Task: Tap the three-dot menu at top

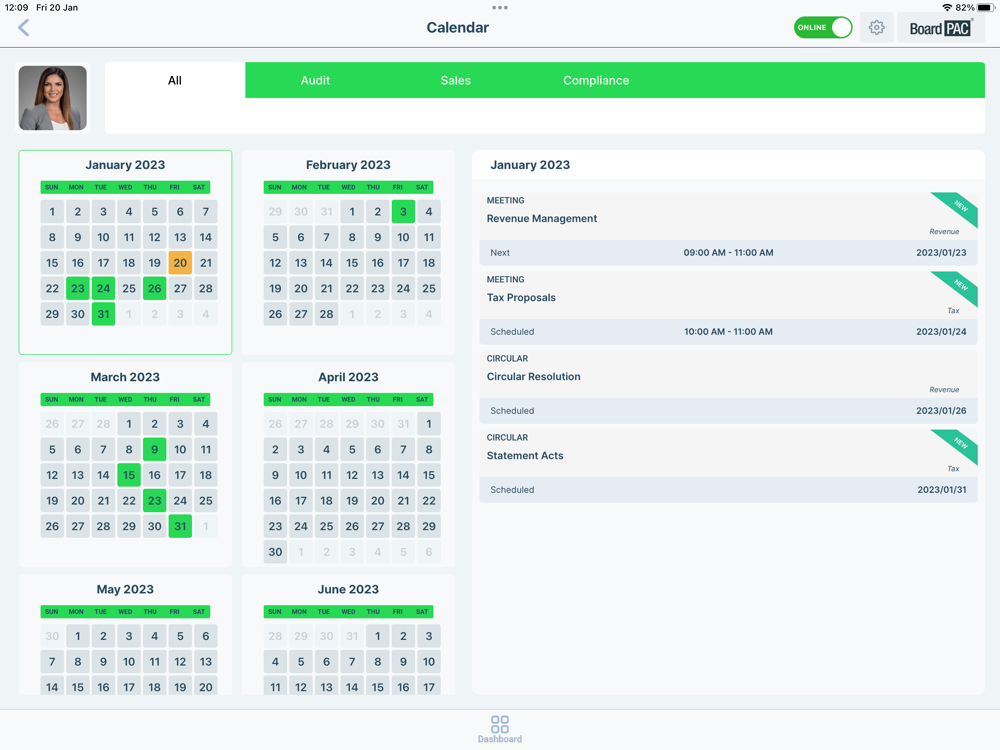Action: 500,8
